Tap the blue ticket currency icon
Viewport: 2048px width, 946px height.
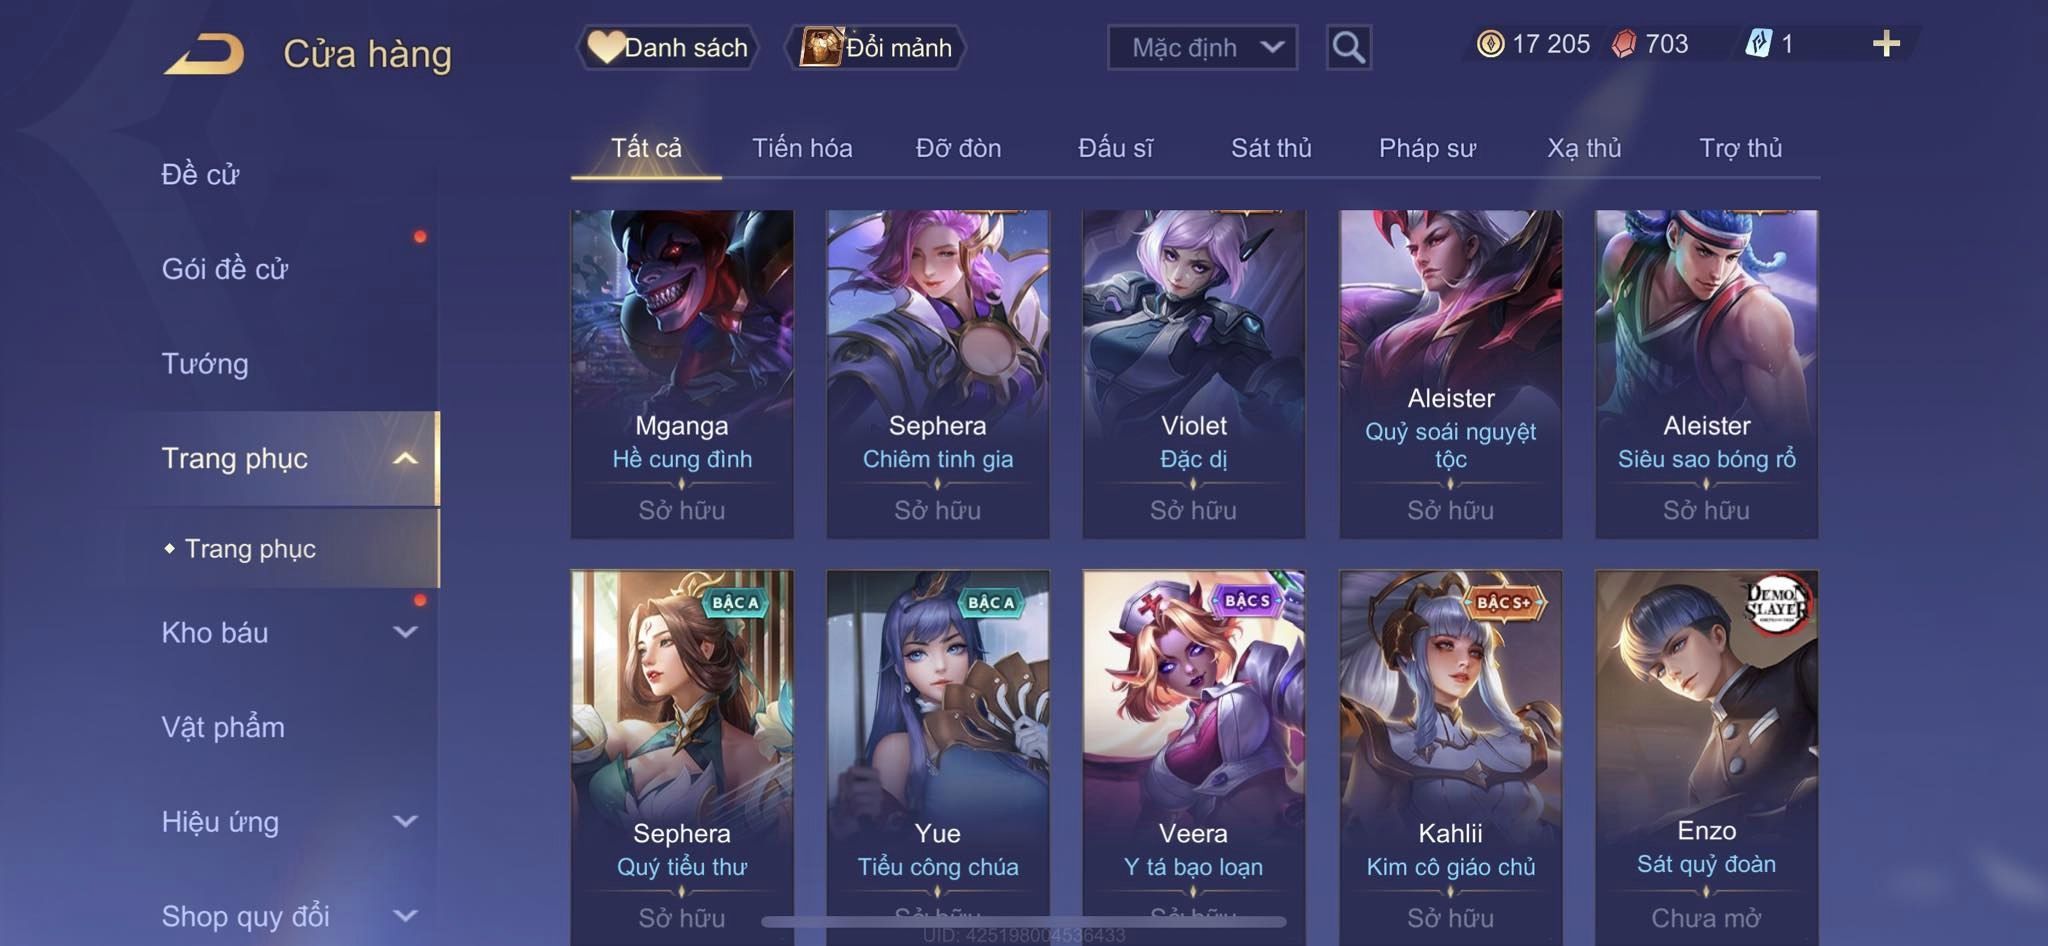click(x=1758, y=44)
